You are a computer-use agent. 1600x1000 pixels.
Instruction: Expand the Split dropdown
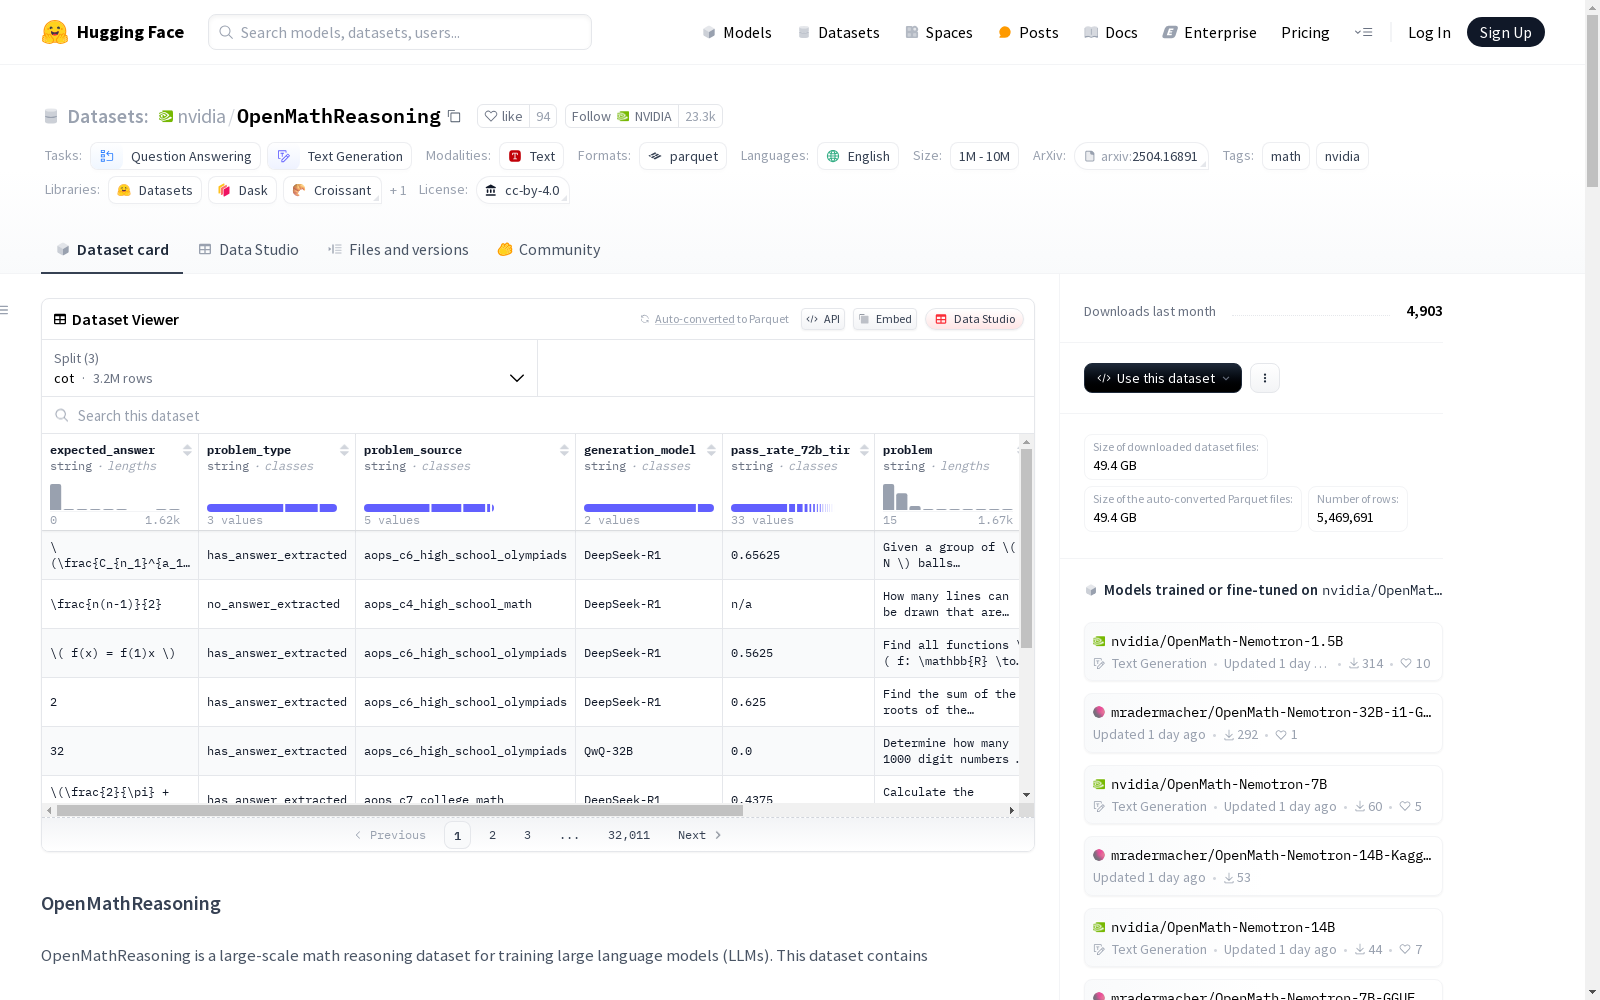coord(289,368)
